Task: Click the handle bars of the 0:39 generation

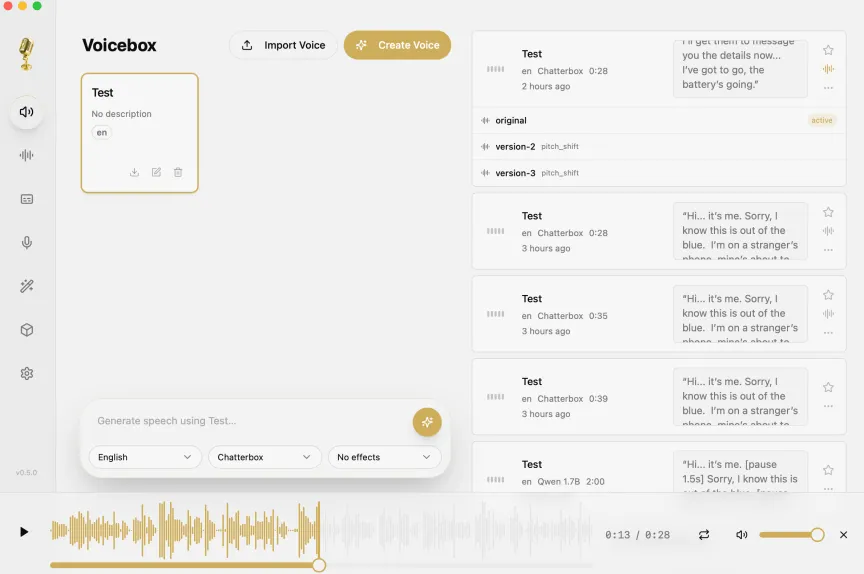Action: [x=495, y=397]
